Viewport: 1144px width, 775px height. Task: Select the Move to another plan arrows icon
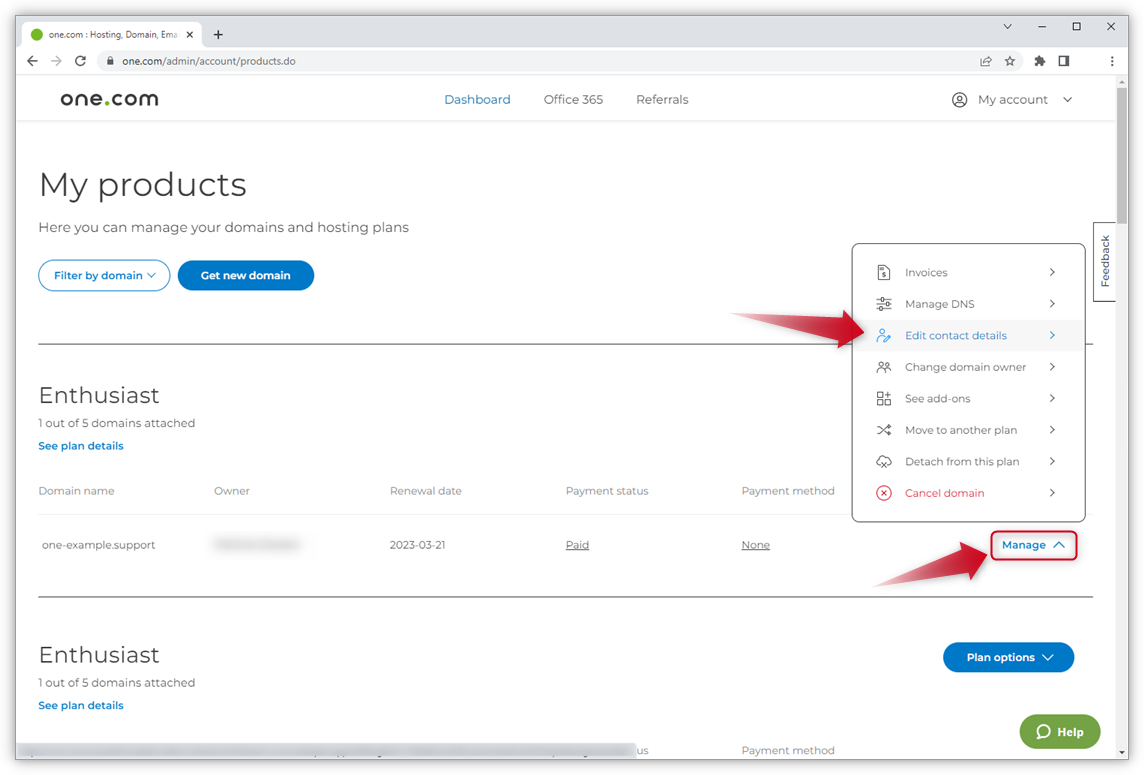click(884, 429)
